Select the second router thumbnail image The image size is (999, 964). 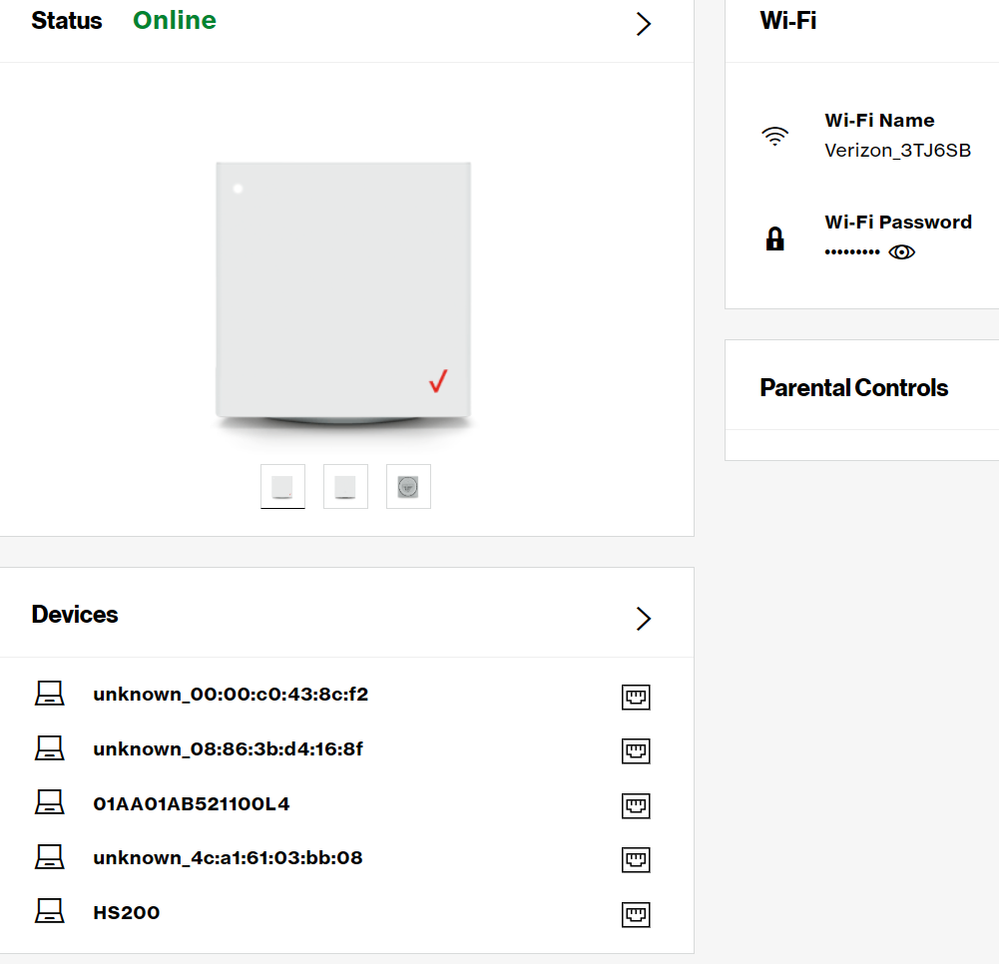point(345,487)
